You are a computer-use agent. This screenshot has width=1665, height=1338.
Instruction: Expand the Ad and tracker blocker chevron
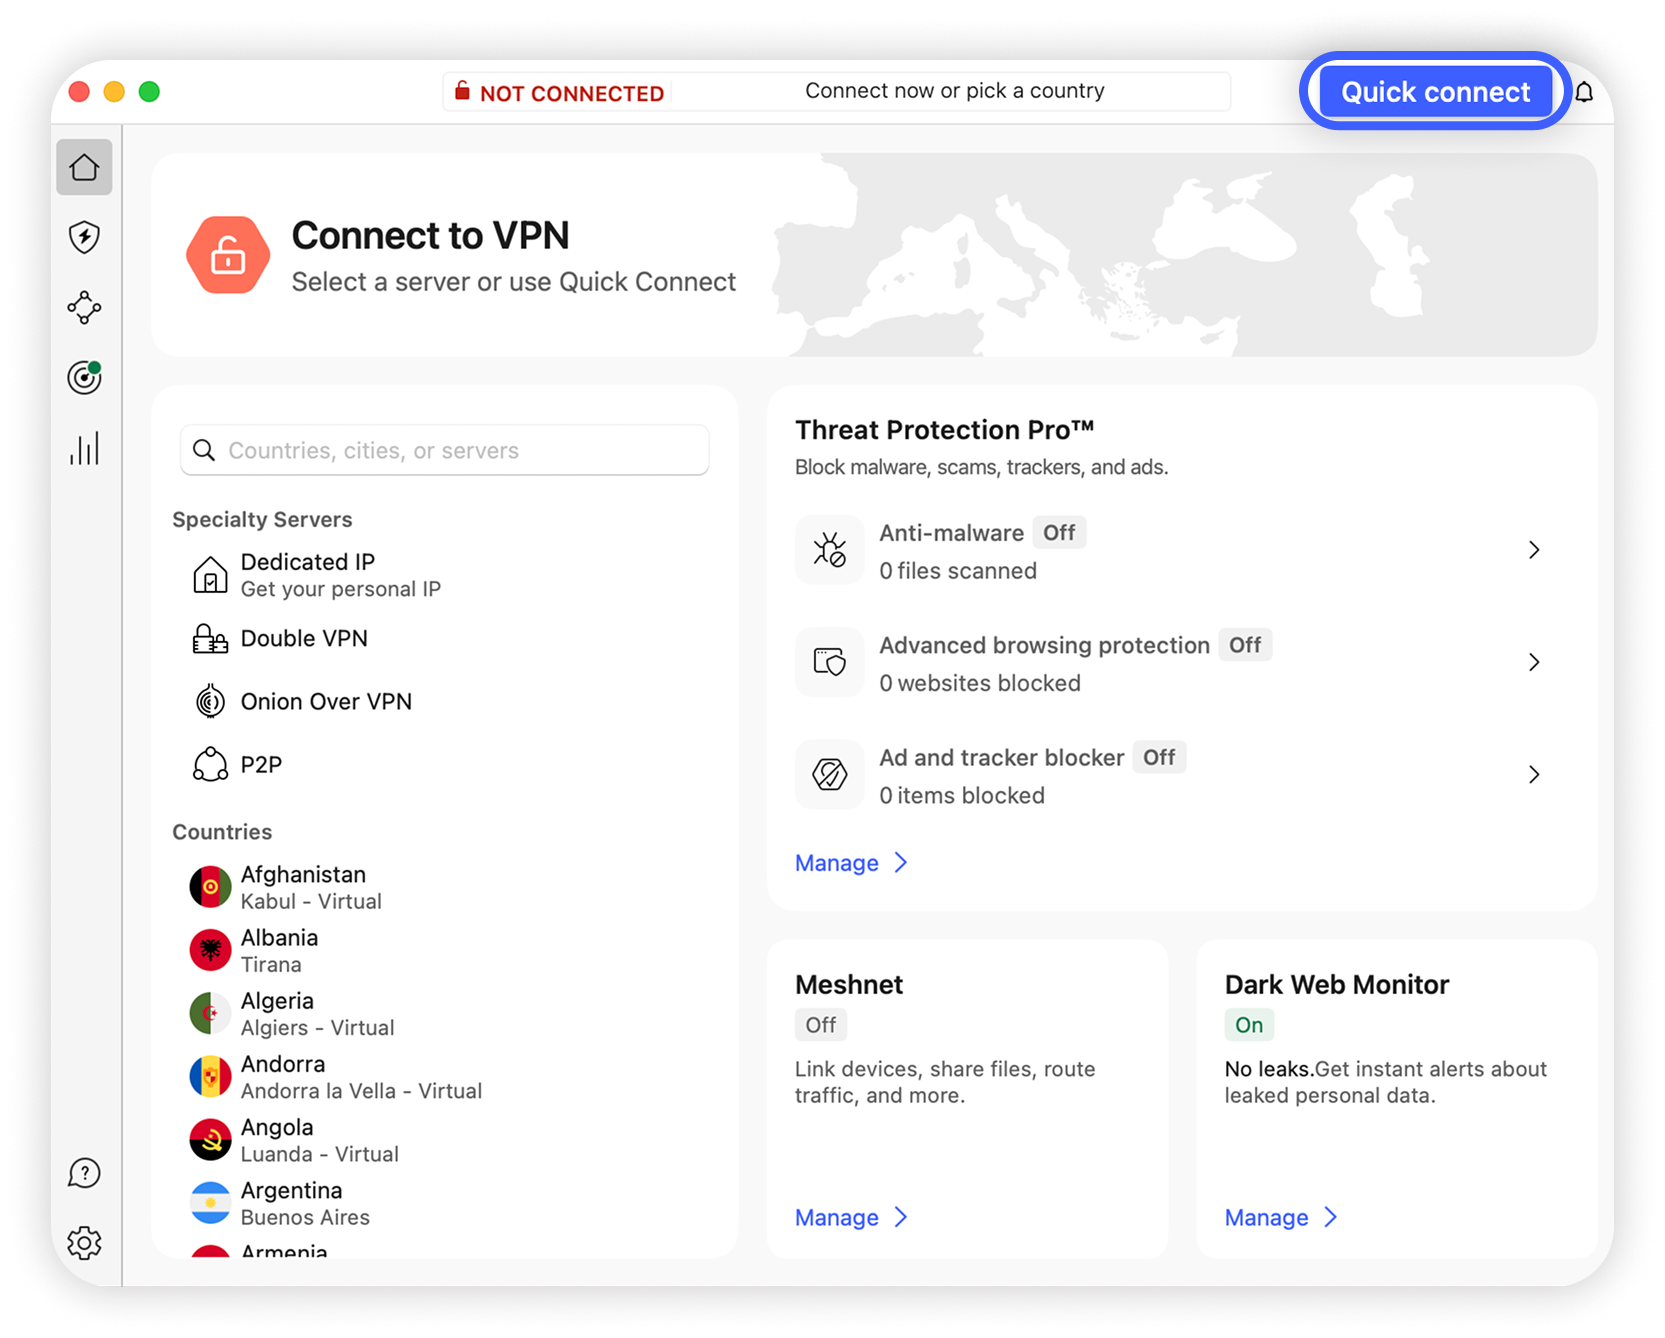(x=1534, y=774)
